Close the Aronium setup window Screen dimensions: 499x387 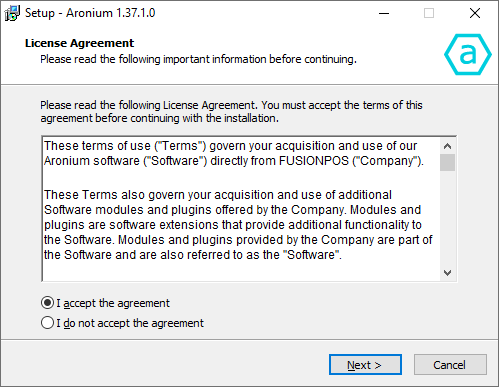(x=475, y=13)
